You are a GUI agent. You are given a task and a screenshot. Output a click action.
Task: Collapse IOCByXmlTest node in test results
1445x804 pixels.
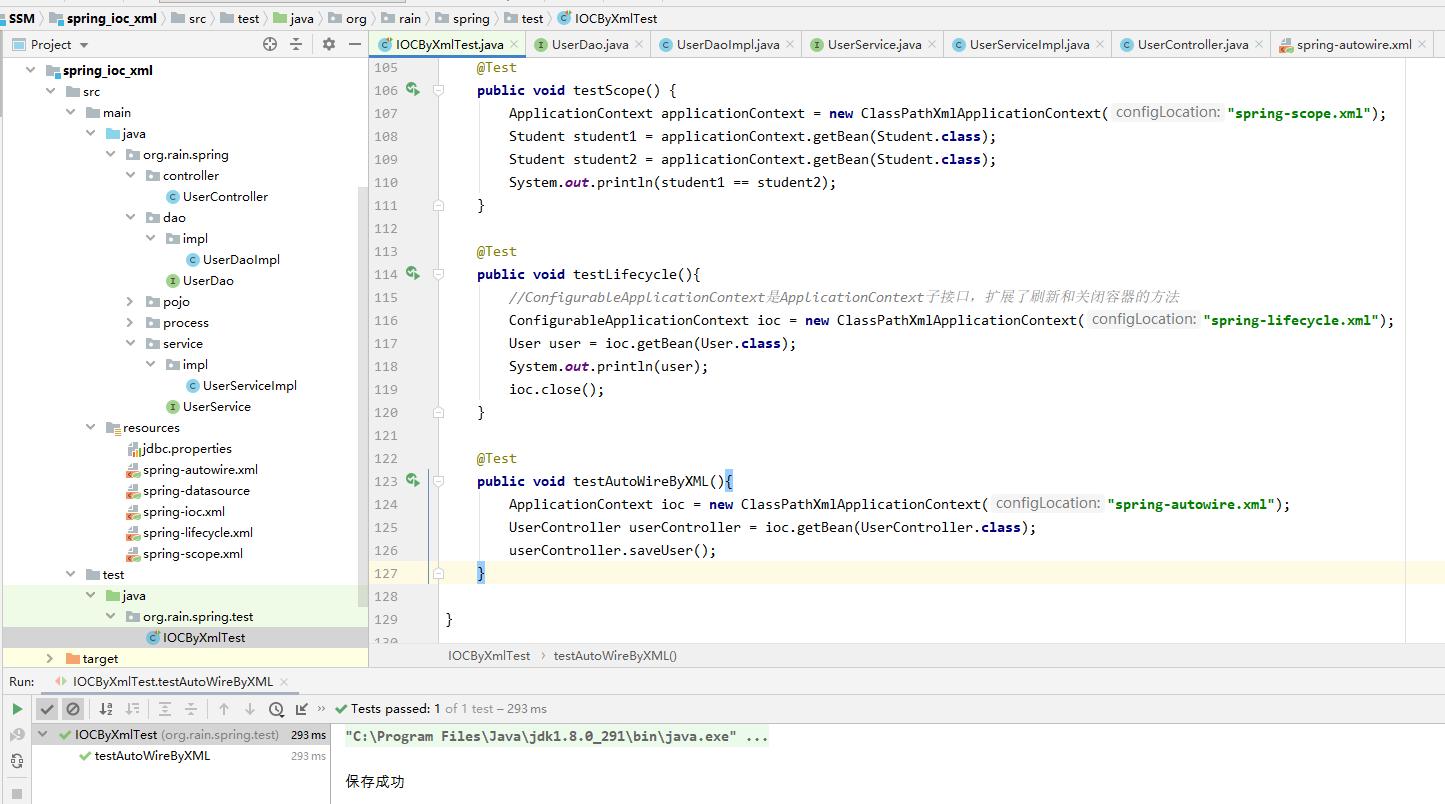(43, 735)
